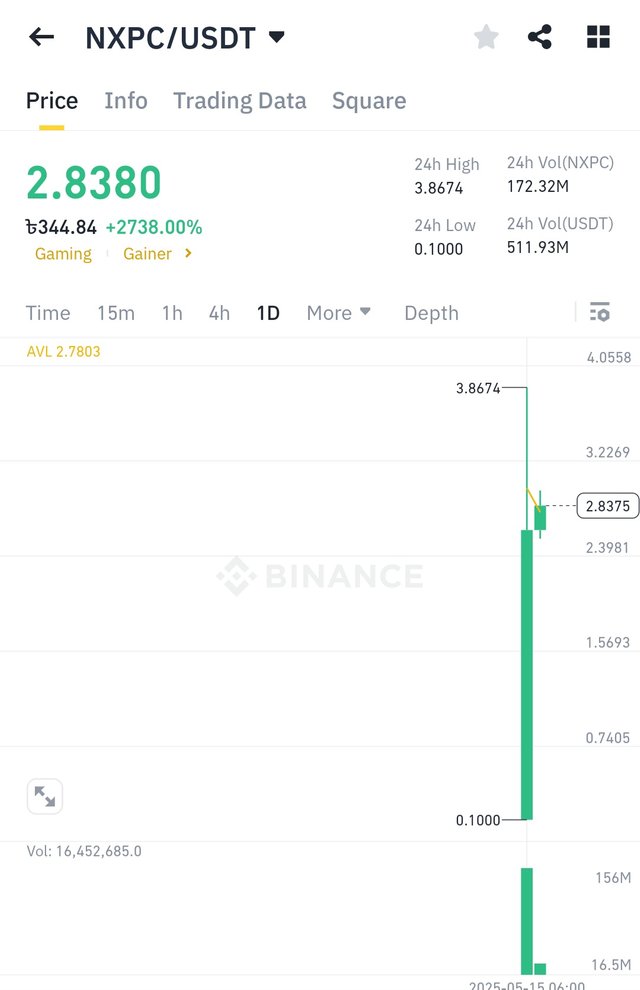Switch to the Info tab
640x990 pixels.
point(126,101)
